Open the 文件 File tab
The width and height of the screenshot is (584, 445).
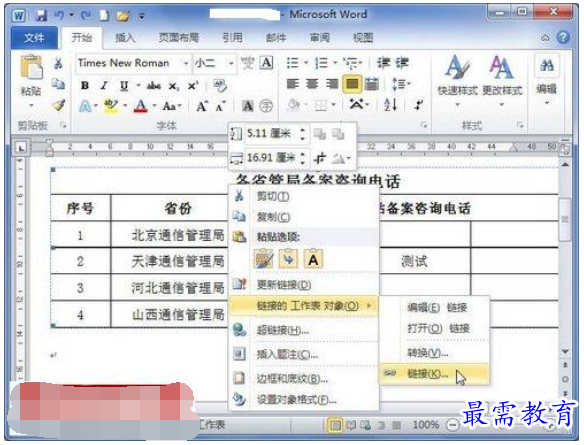[x=34, y=38]
